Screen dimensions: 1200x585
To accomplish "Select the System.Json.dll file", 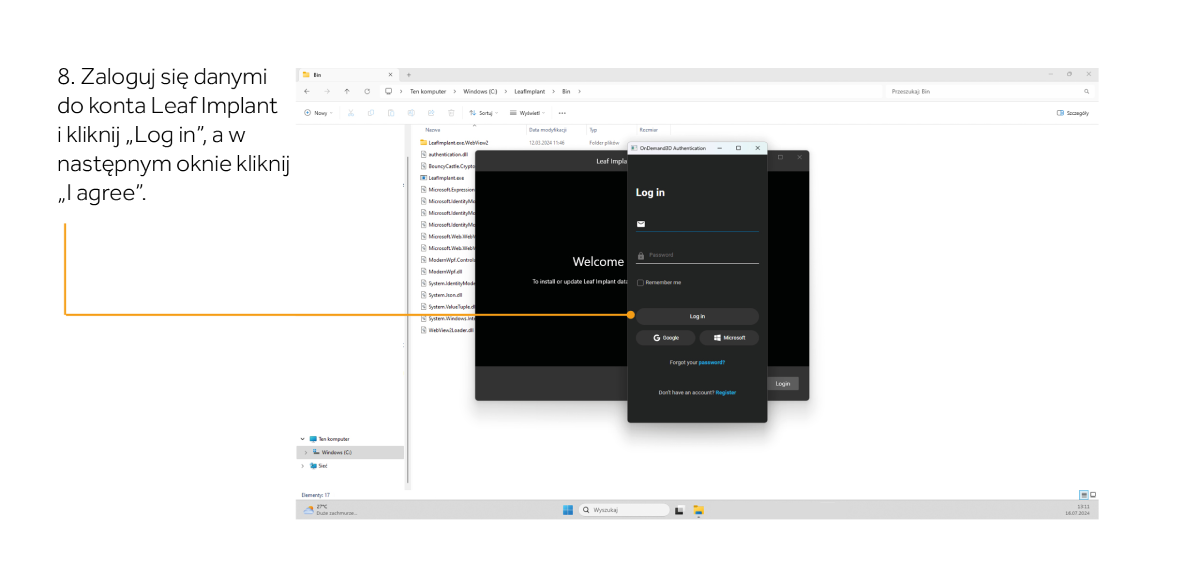I will click(442, 295).
